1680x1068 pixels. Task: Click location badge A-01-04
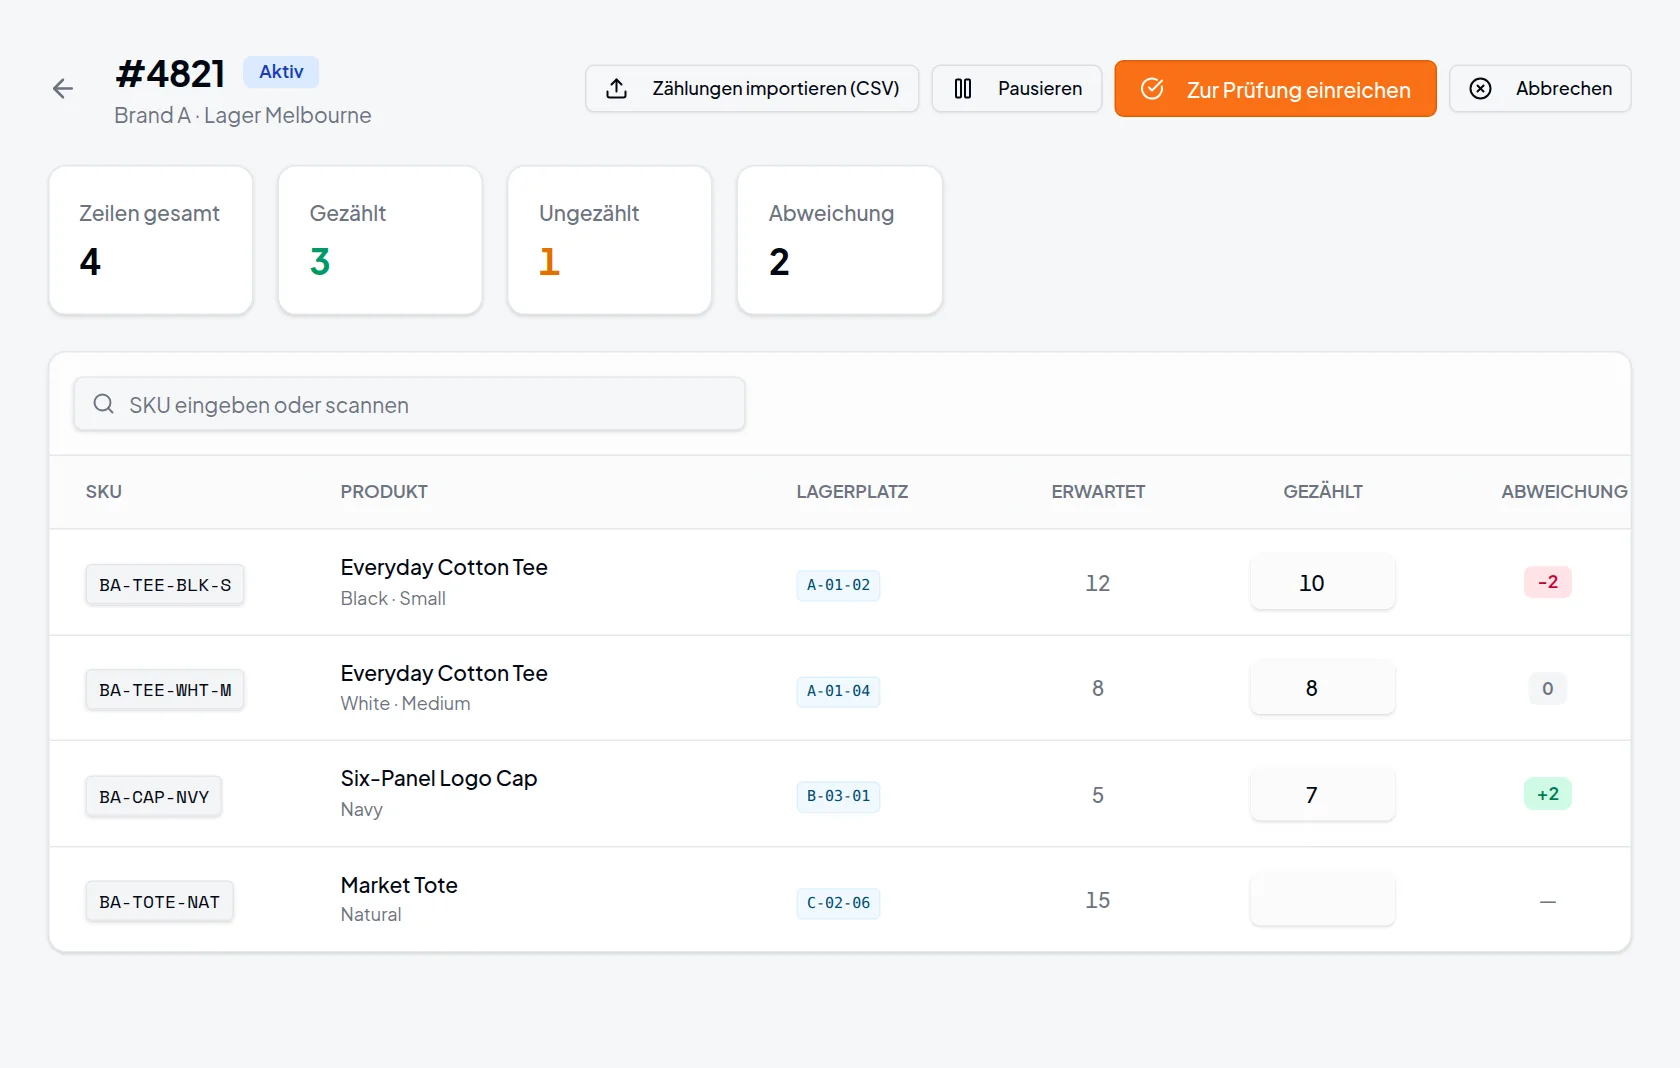coord(838,691)
